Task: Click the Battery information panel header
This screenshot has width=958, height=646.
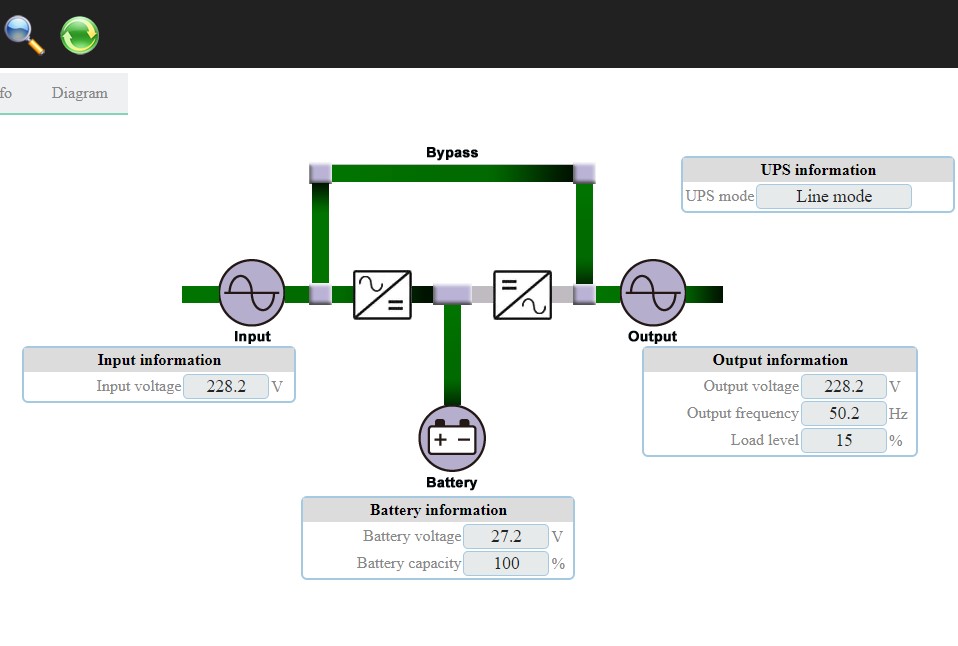Action: (x=438, y=510)
